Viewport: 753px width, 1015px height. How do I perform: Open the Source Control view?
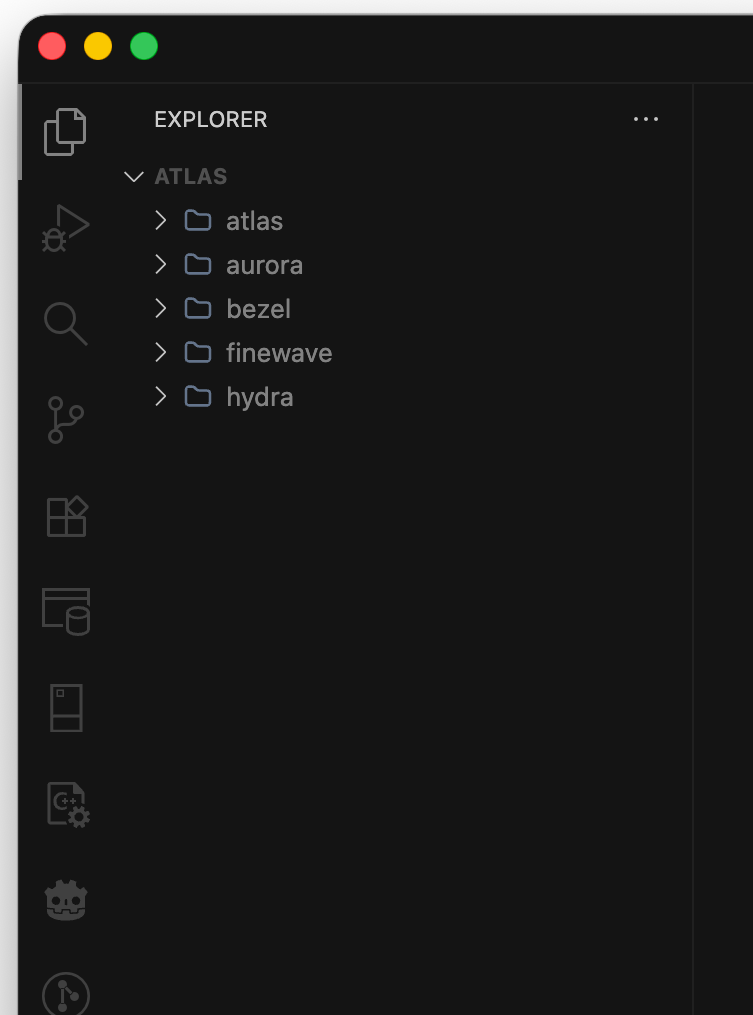pyautogui.click(x=65, y=420)
